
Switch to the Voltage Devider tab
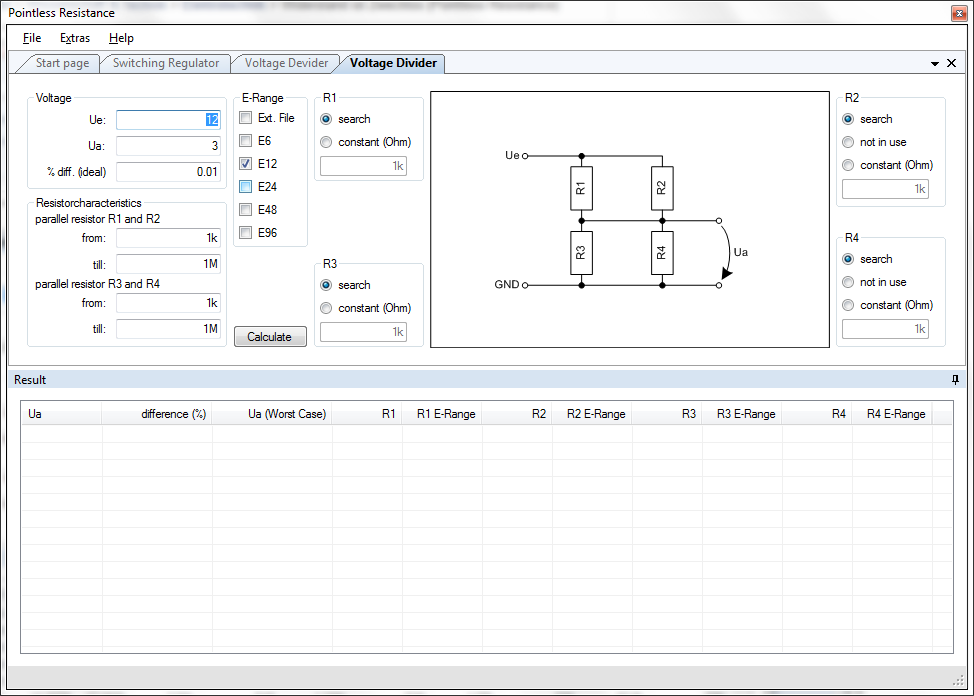[286, 63]
